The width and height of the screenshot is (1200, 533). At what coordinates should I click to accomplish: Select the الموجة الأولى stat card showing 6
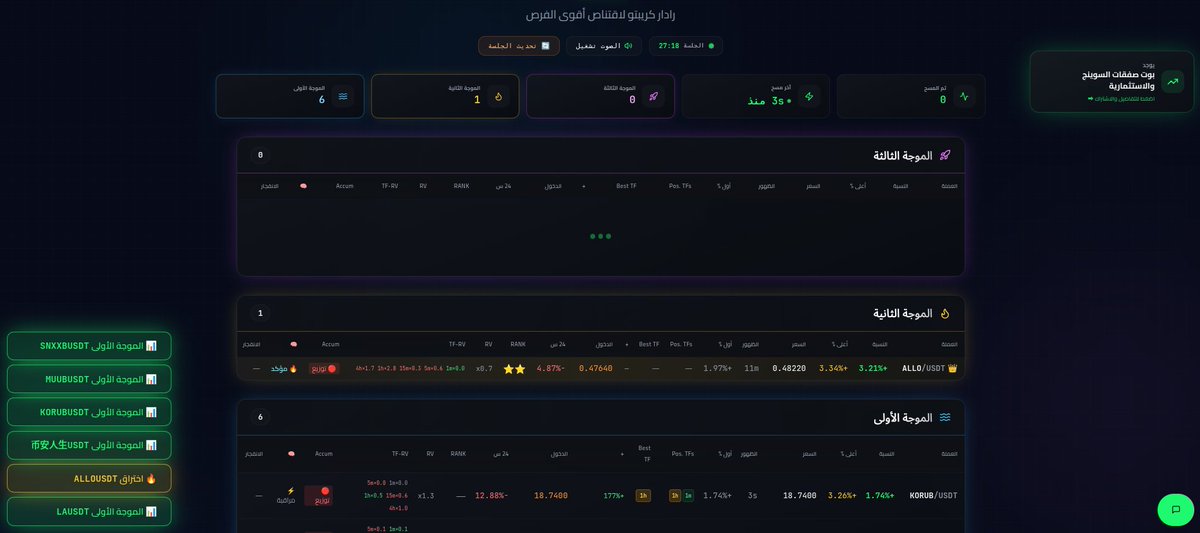click(290, 96)
